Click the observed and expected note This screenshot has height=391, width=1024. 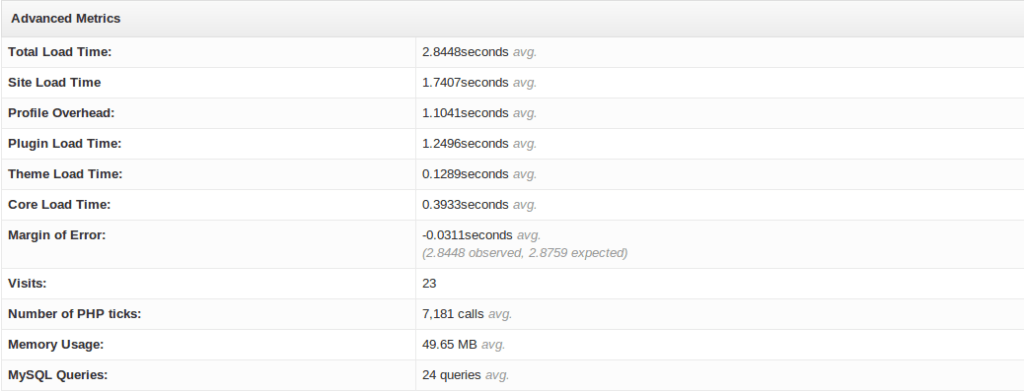point(524,253)
